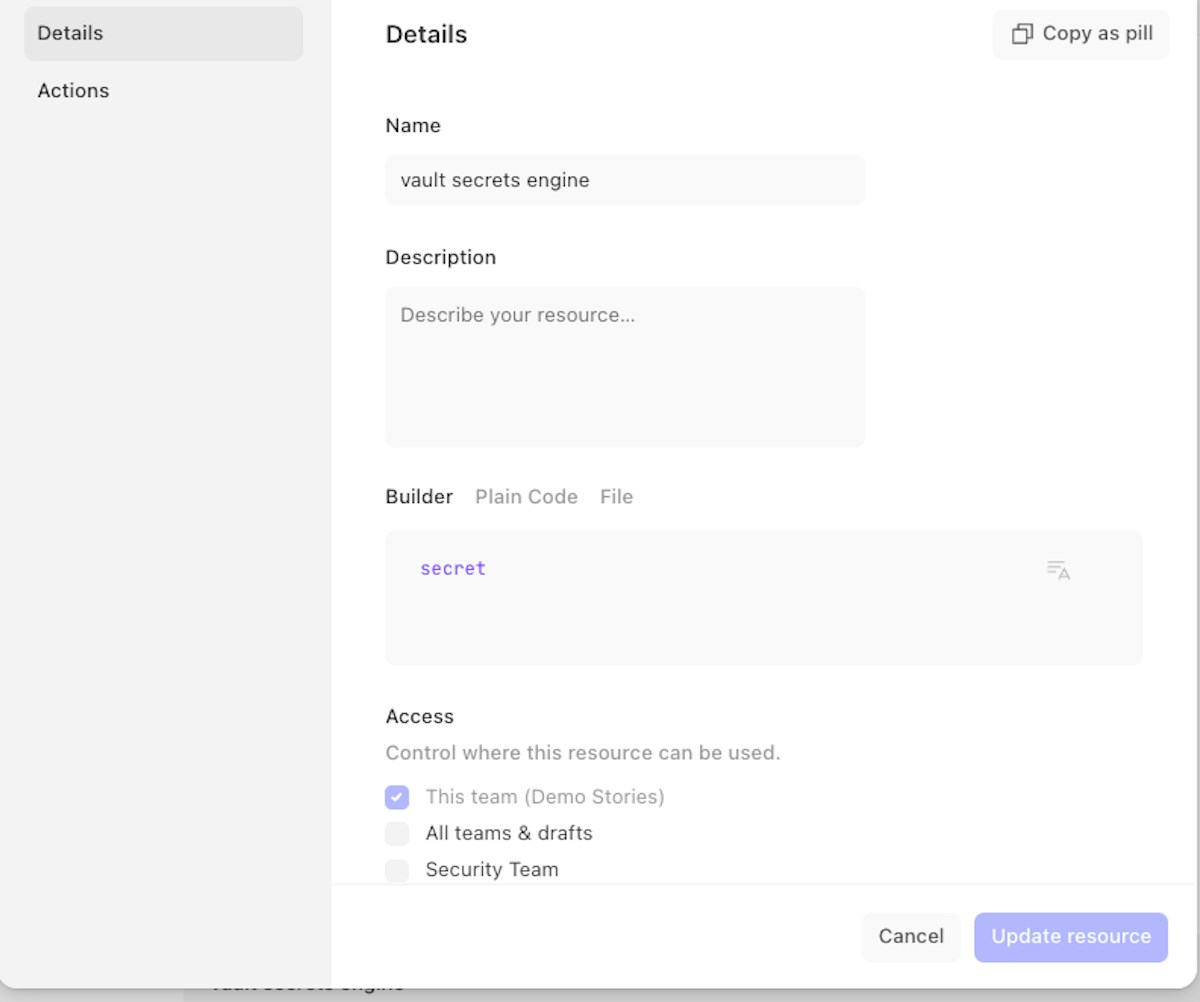This screenshot has width=1200, height=1002.
Task: Select the purple secret value in builder
Action: [453, 568]
